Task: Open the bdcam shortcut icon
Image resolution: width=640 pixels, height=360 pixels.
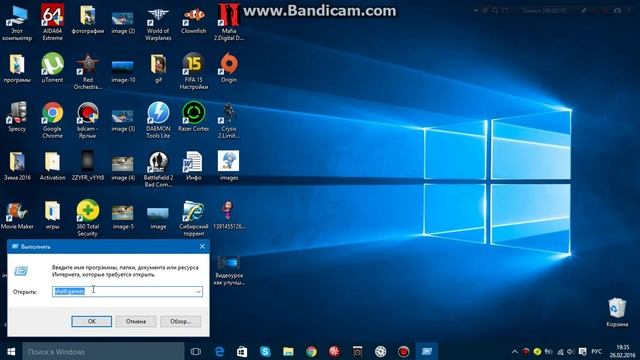Action: coord(87,120)
